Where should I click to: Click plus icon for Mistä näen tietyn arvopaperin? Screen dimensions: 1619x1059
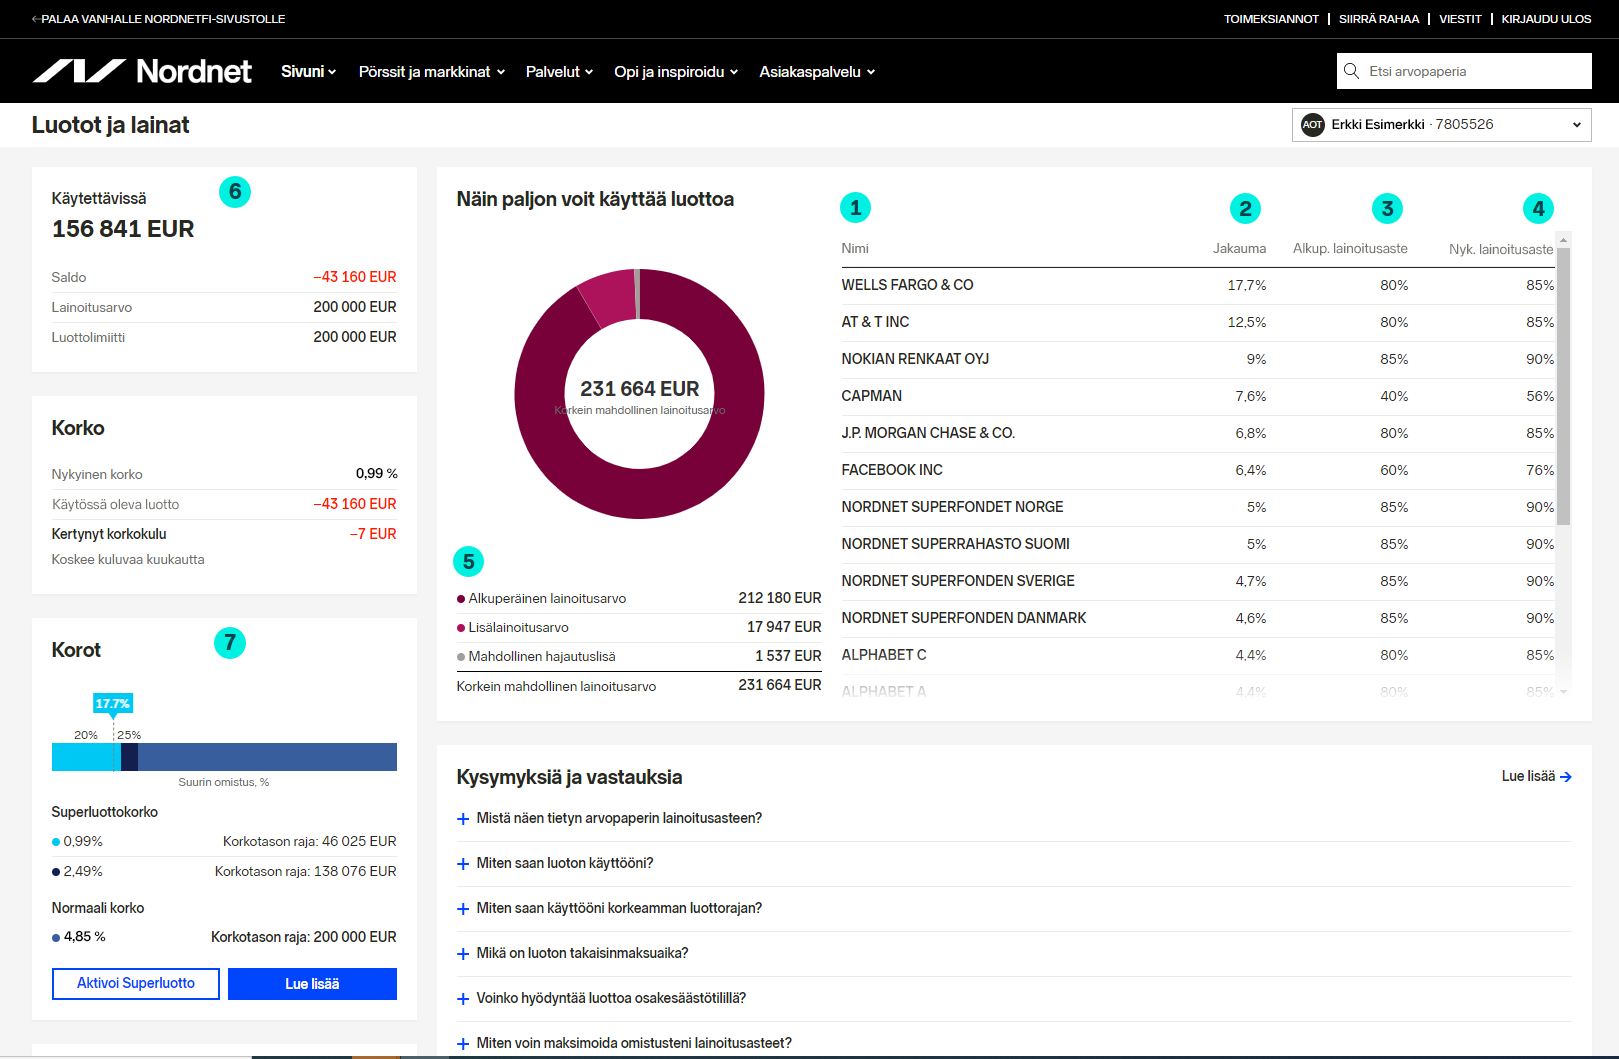click(x=463, y=819)
